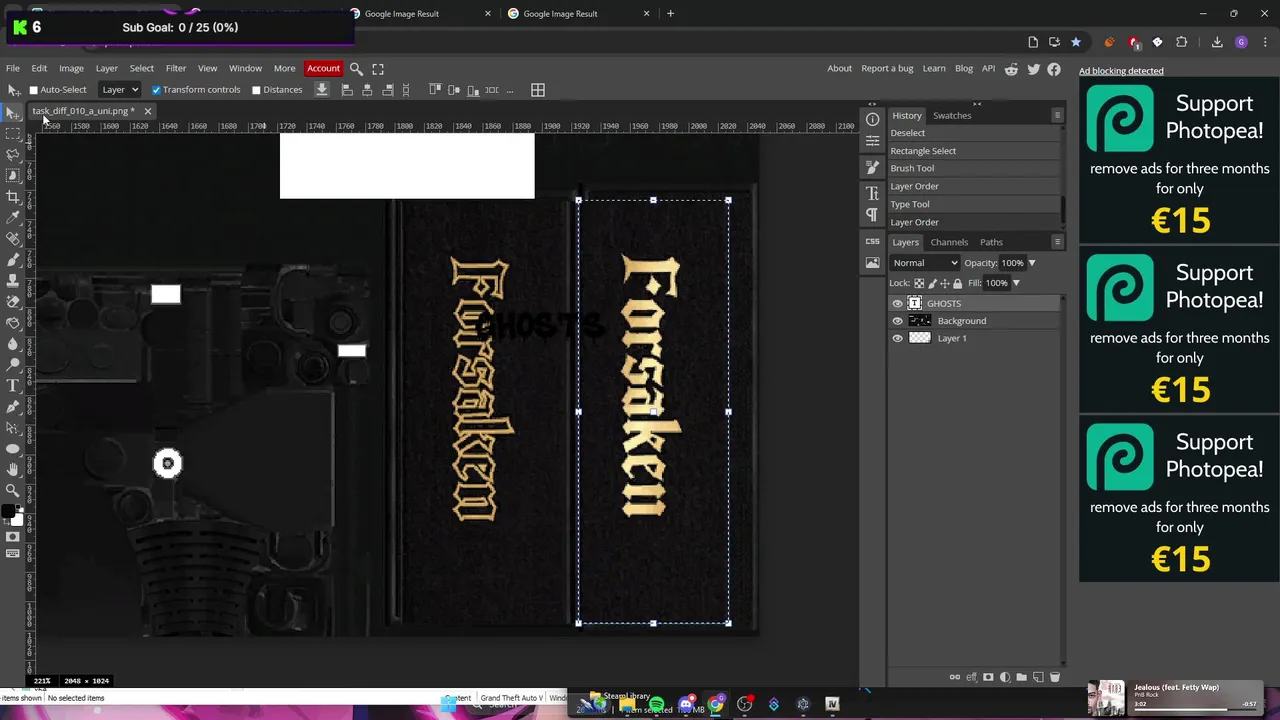Screen dimensions: 1280x720
Task: Open the Fill slider arrow
Action: coord(1015,283)
